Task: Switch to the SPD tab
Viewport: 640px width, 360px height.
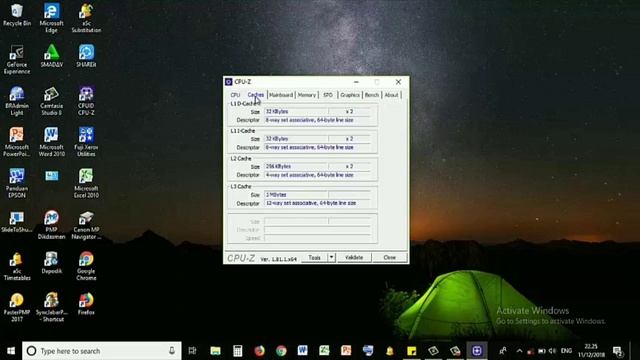Action: 328,95
